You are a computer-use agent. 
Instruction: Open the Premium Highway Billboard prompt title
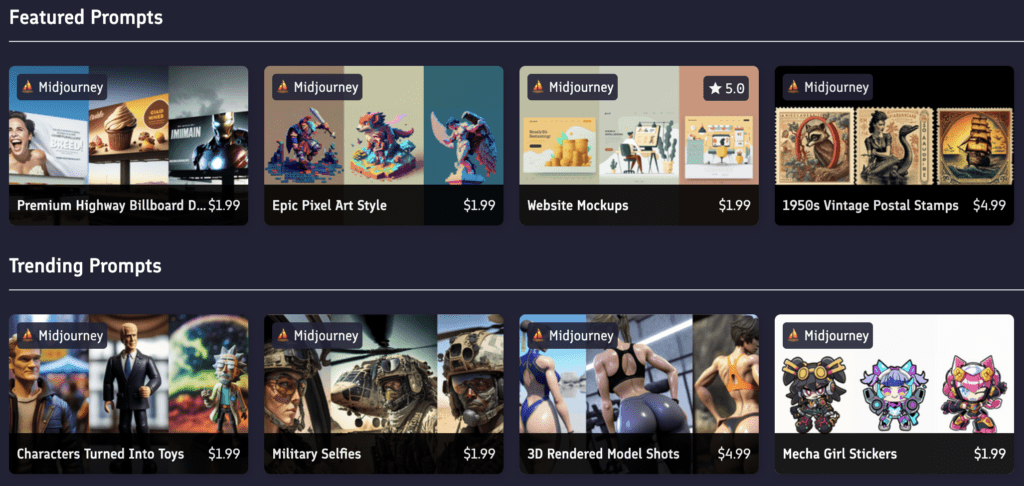click(111, 205)
